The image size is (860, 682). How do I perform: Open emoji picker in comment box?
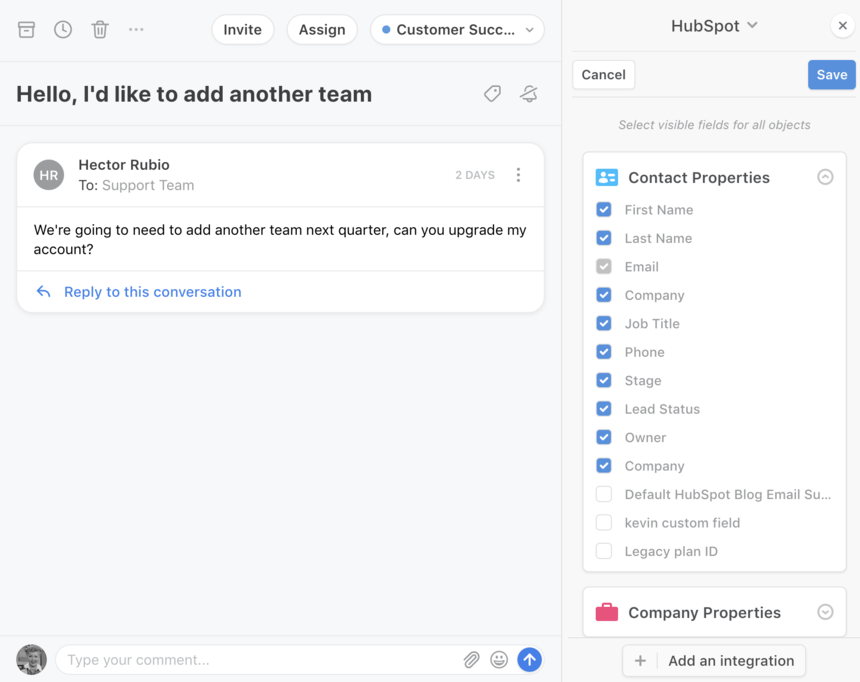click(x=499, y=660)
